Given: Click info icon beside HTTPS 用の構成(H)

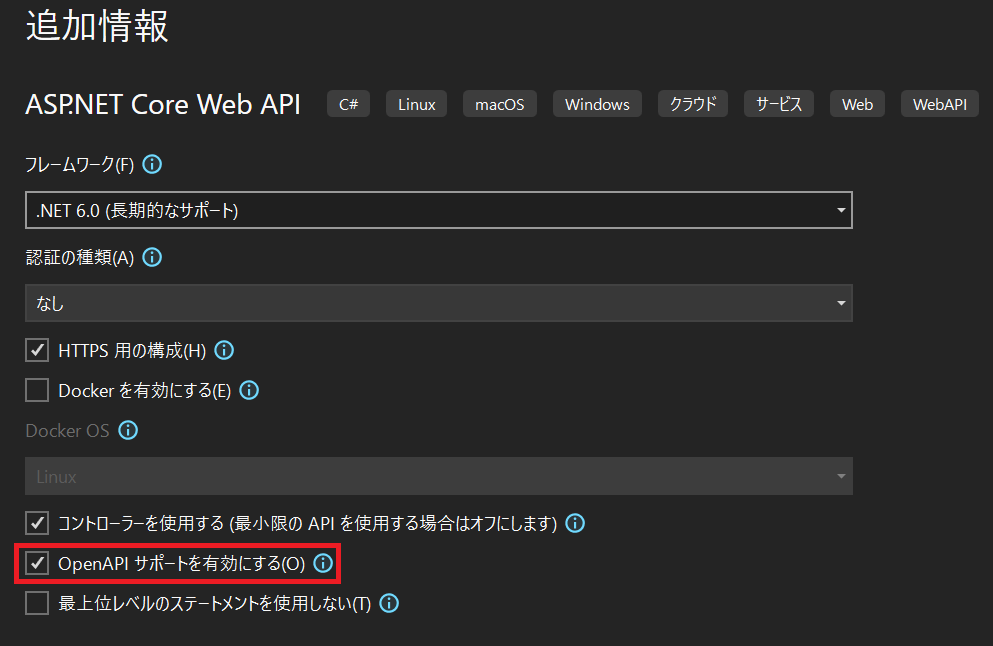Looking at the screenshot, I should pyautogui.click(x=224, y=350).
